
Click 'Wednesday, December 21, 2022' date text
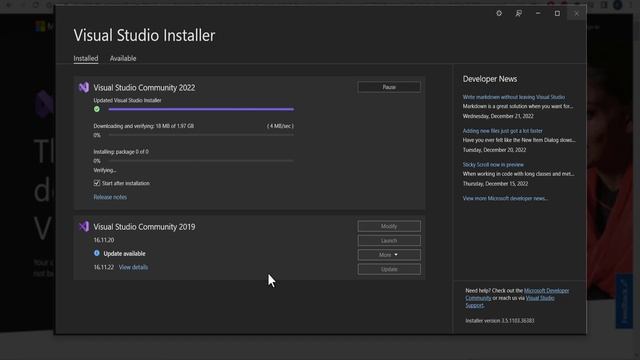(x=498, y=116)
